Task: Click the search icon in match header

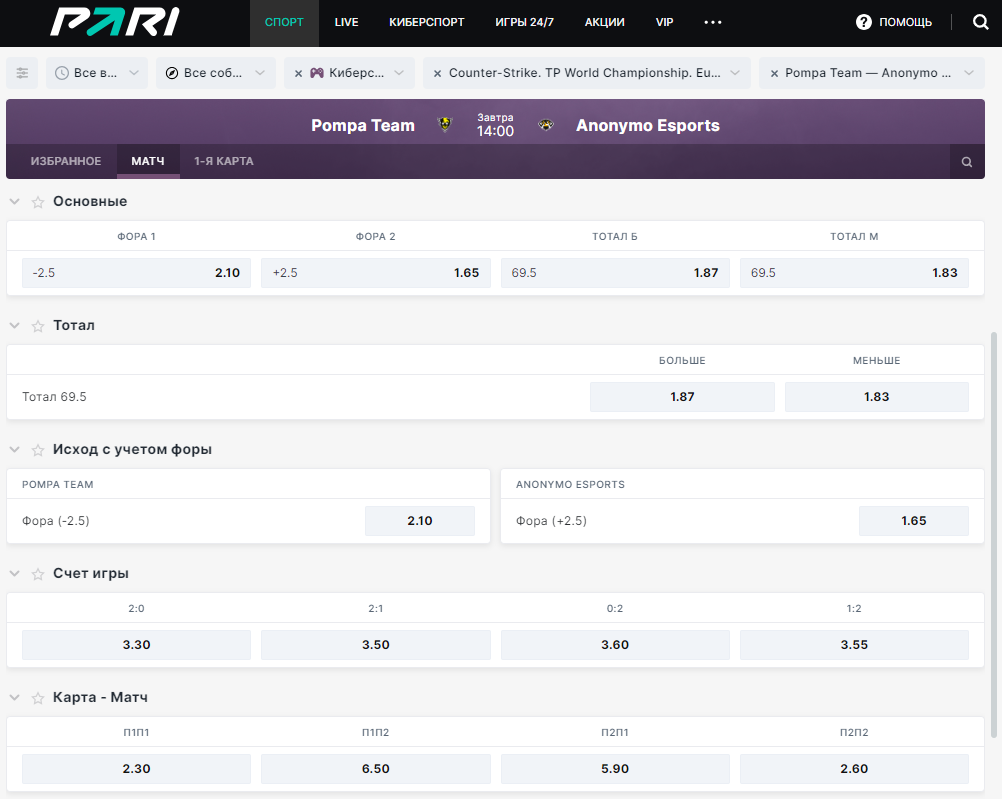Action: [967, 162]
